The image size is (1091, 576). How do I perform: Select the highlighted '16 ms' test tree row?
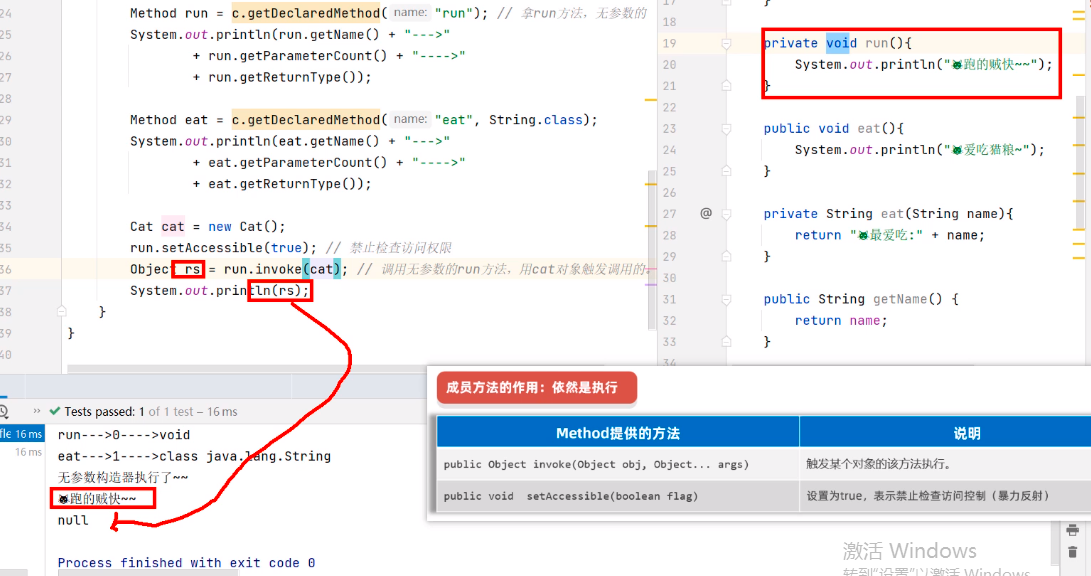click(22, 433)
